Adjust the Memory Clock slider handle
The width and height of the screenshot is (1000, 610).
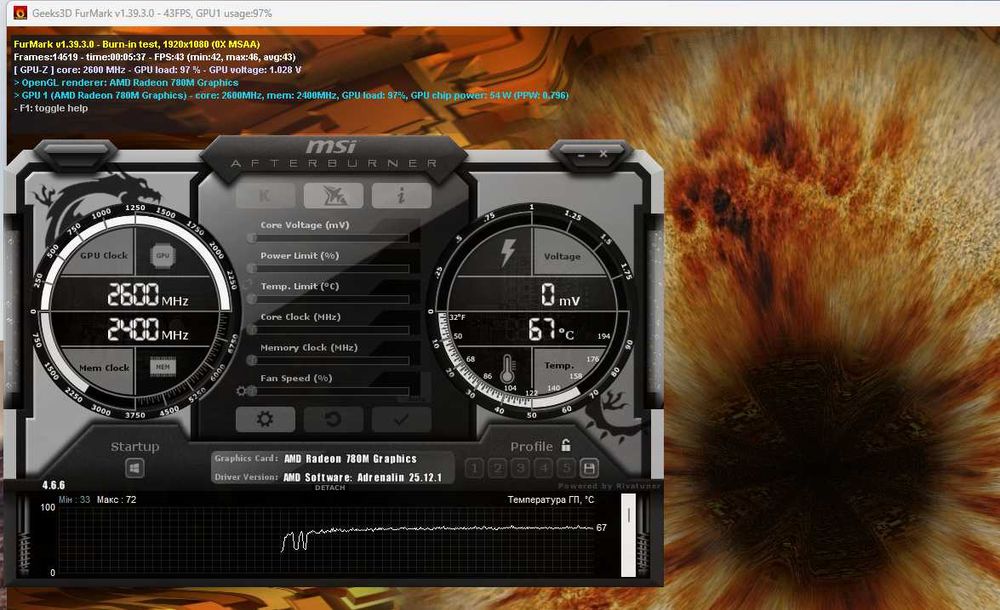point(252,361)
